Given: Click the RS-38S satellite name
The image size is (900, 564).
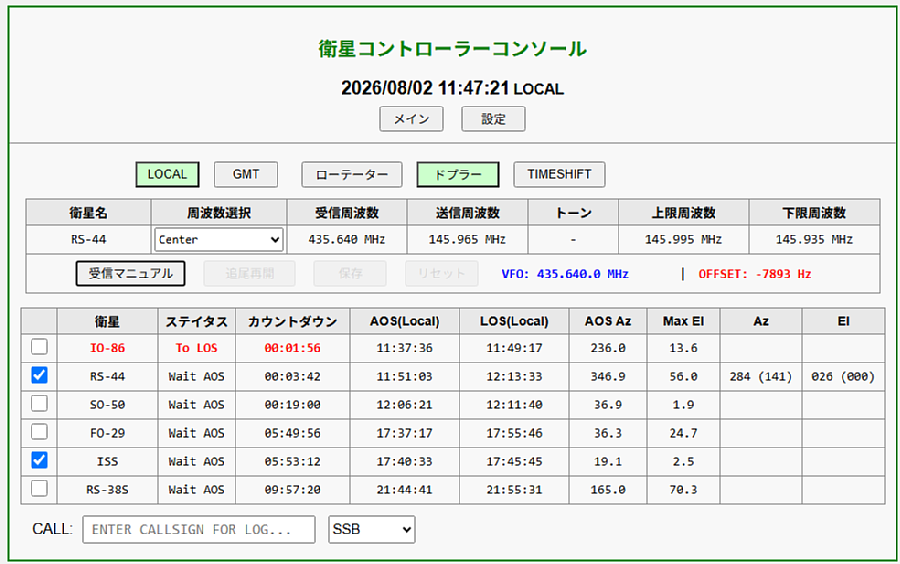Looking at the screenshot, I should (107, 490).
